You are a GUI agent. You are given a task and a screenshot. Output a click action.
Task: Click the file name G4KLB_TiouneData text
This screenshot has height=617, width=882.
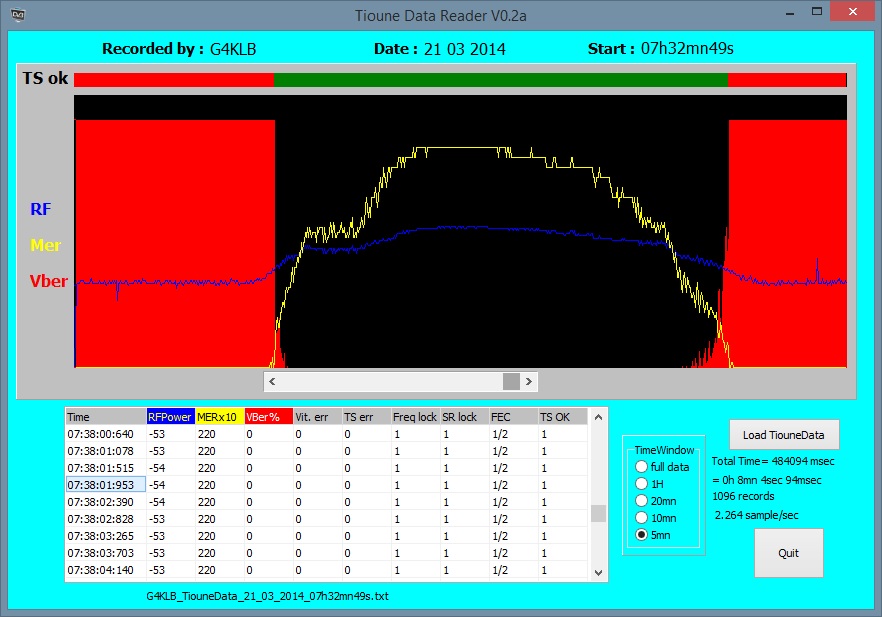[267, 596]
